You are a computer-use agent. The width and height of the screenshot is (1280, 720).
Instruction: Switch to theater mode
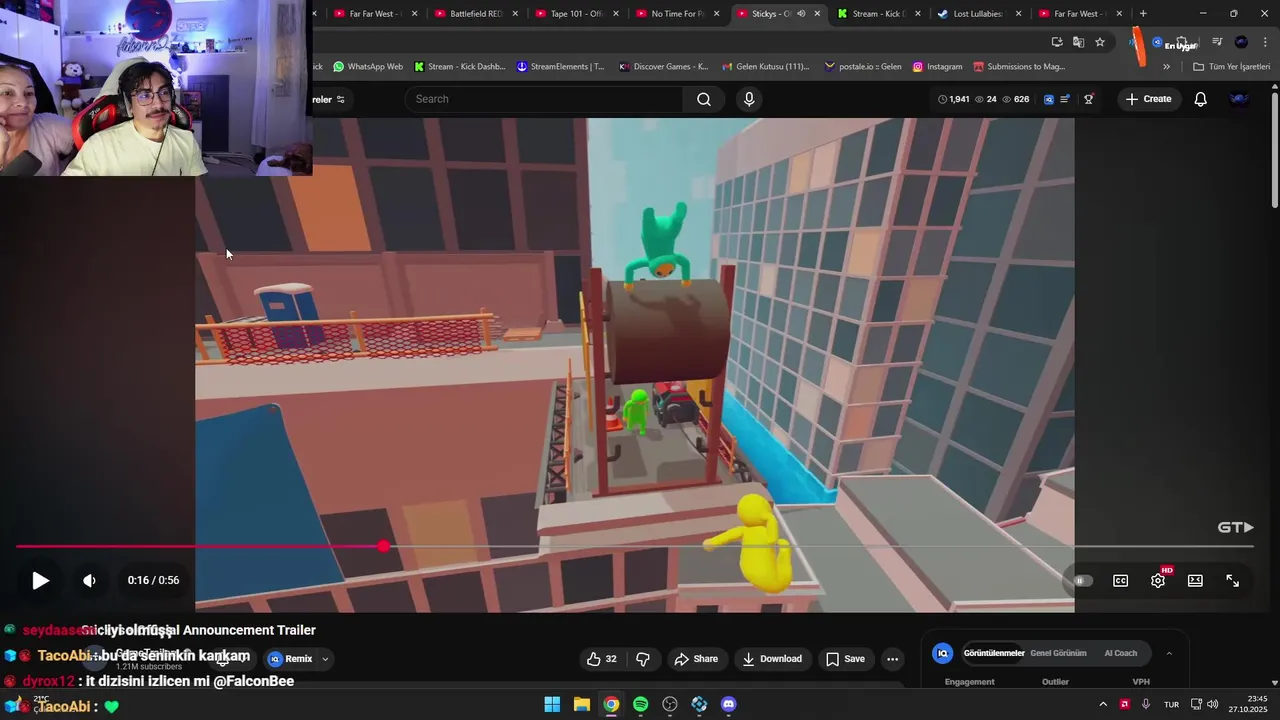click(x=1195, y=581)
